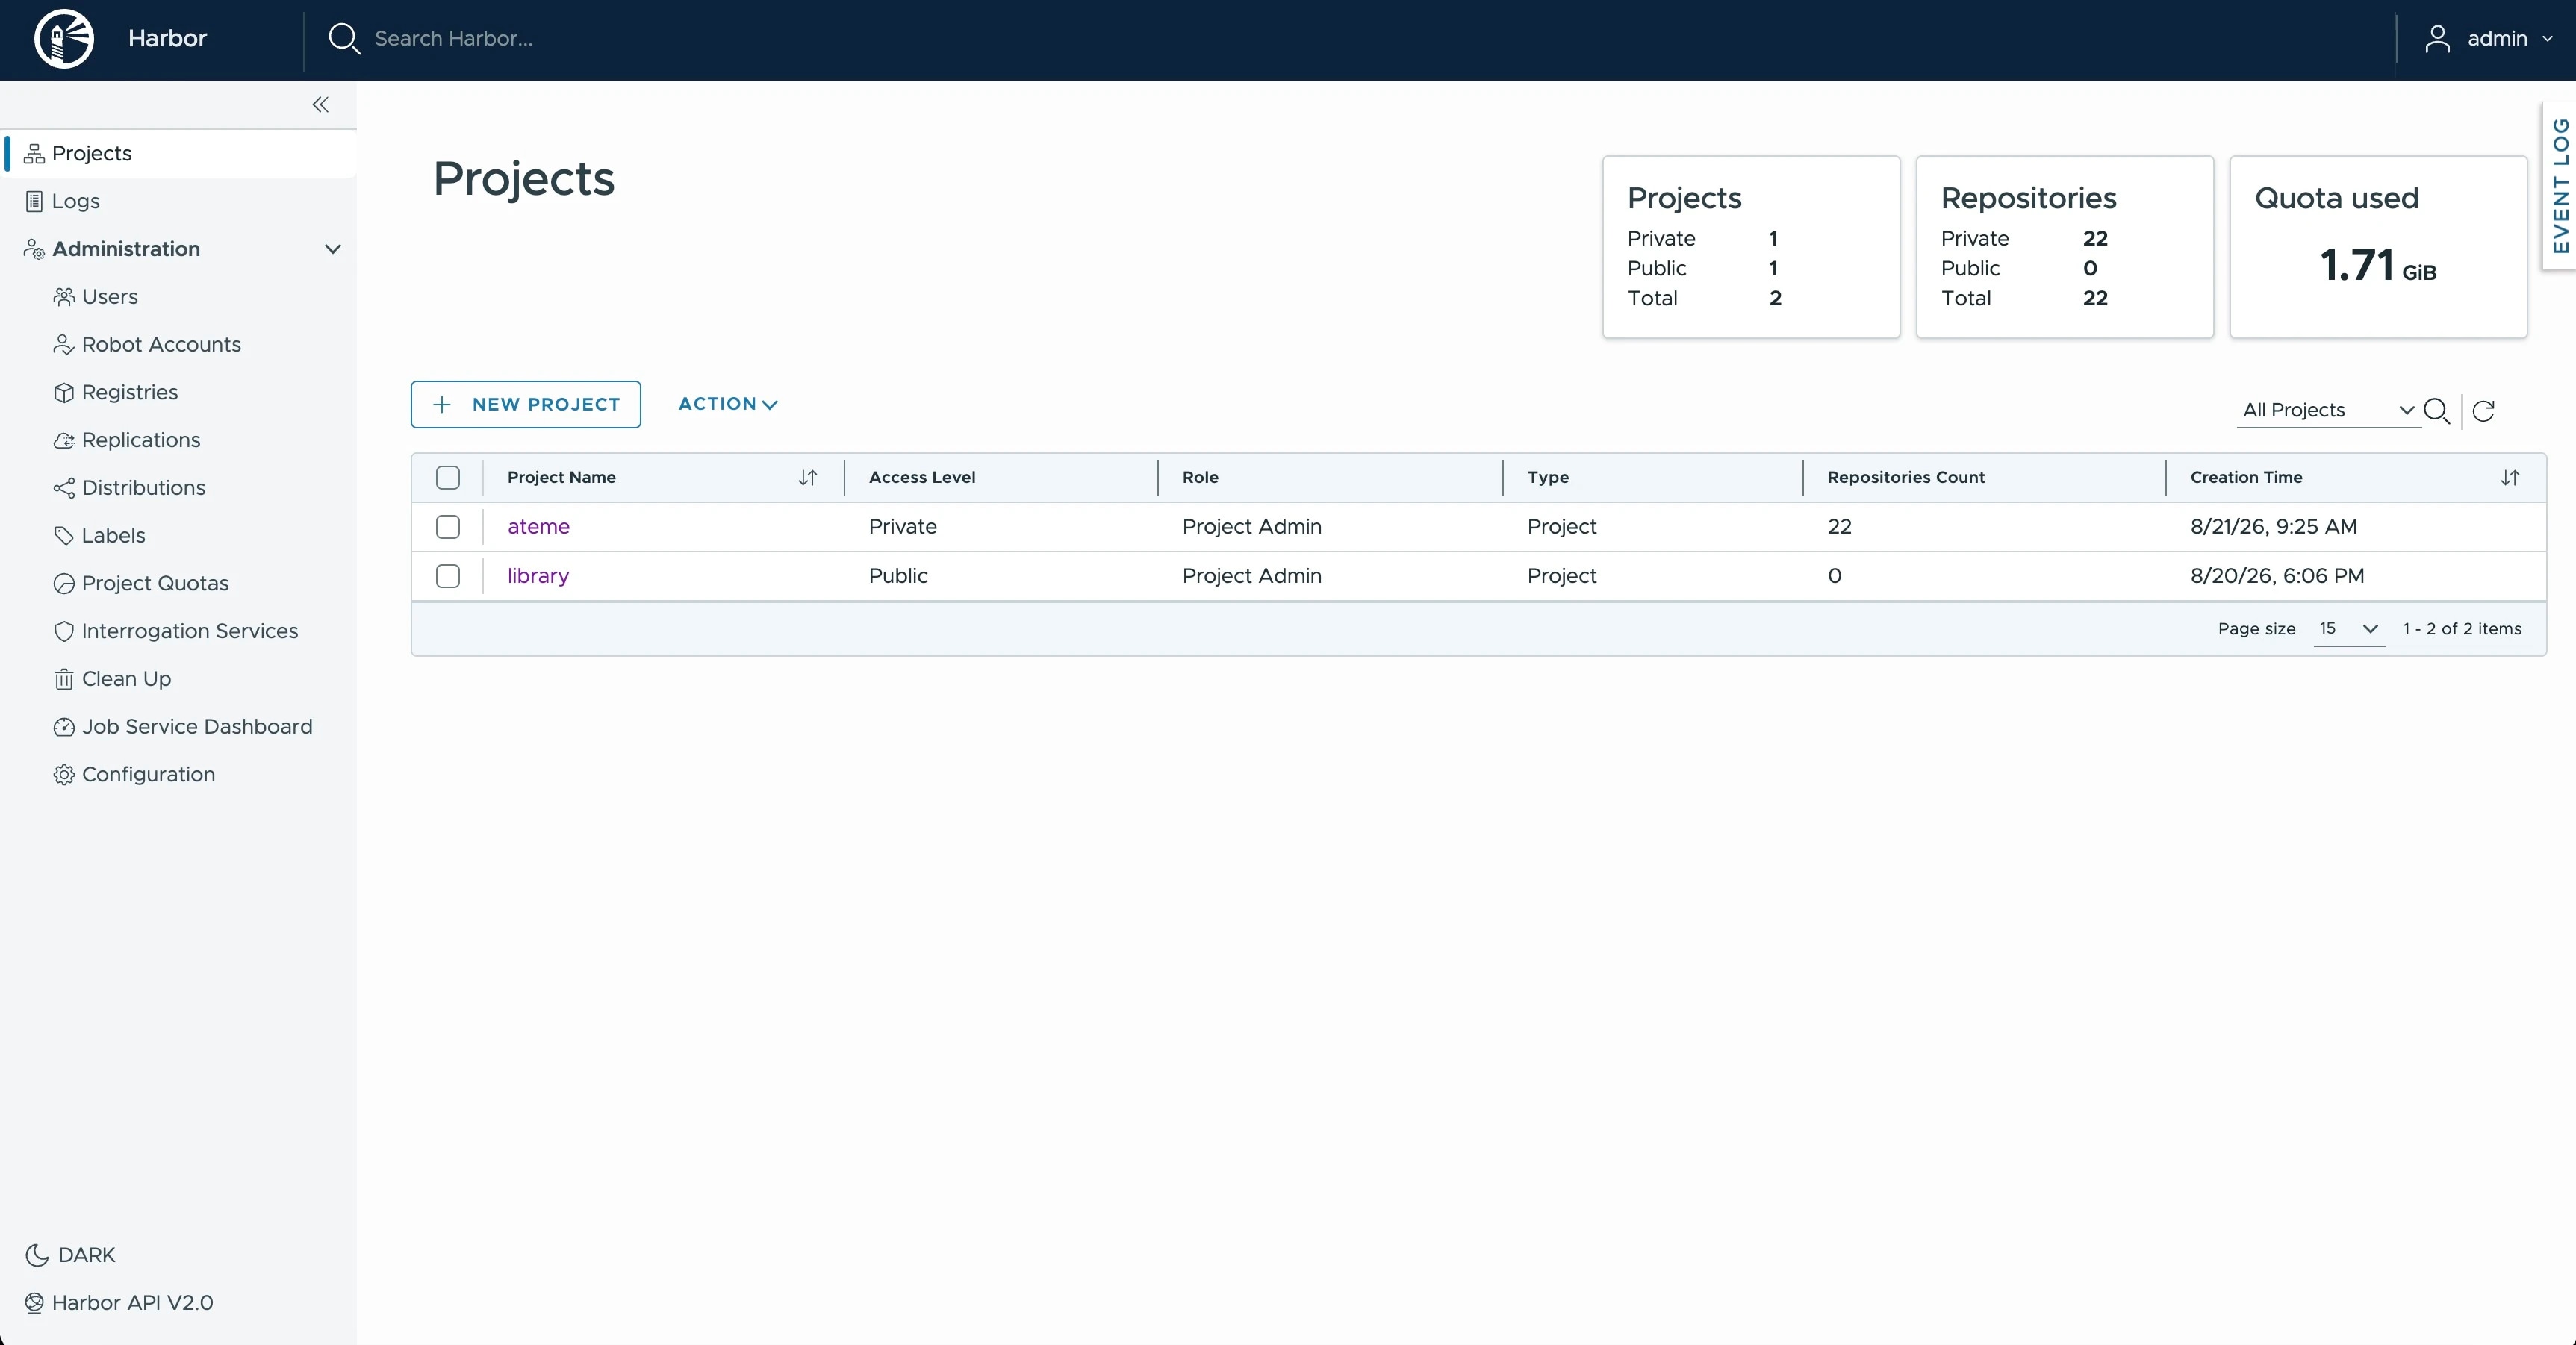Go to Users administration page
This screenshot has height=1345, width=2576.
coord(110,297)
